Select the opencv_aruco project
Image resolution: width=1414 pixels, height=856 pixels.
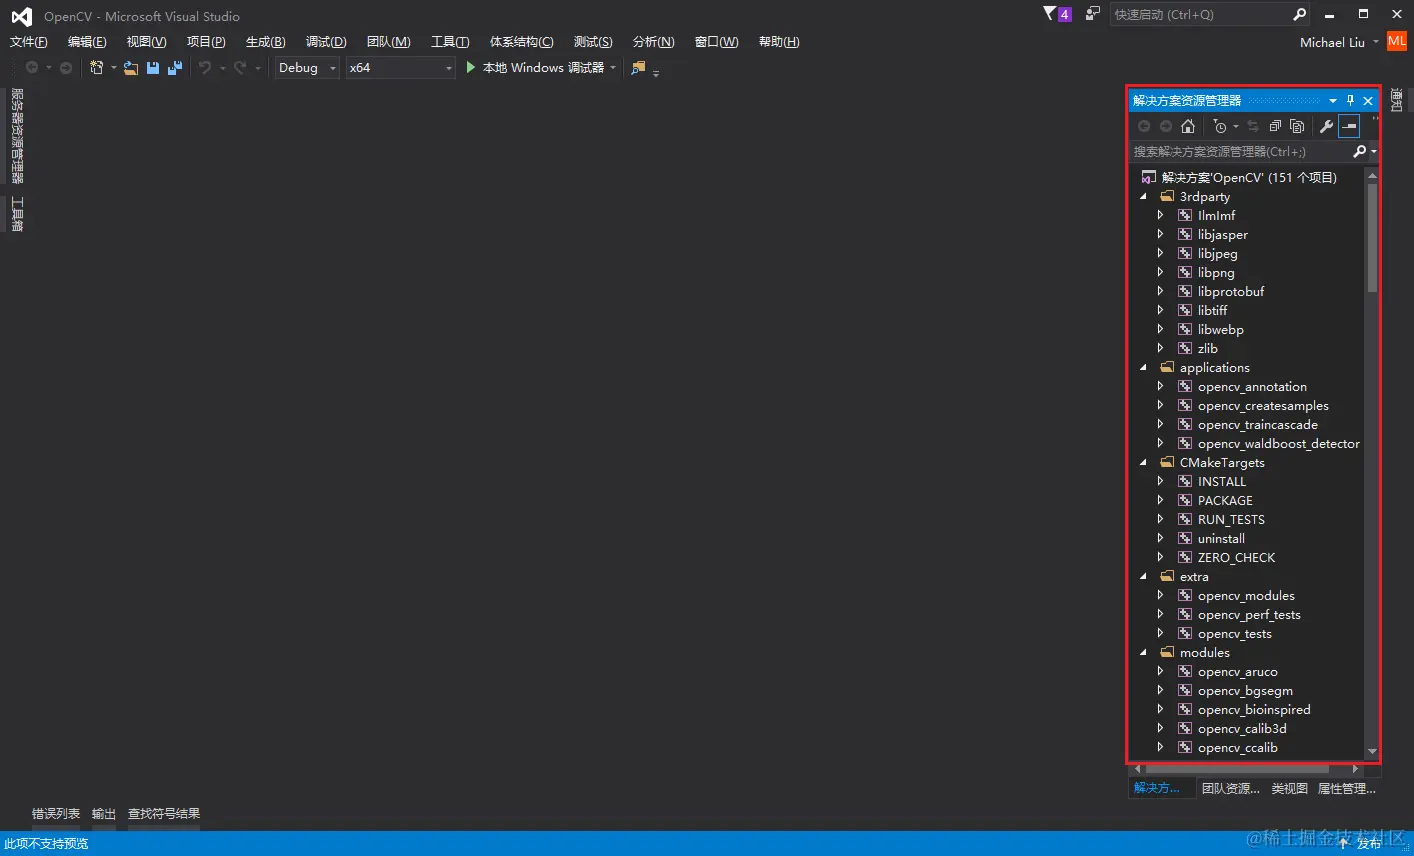click(1237, 672)
